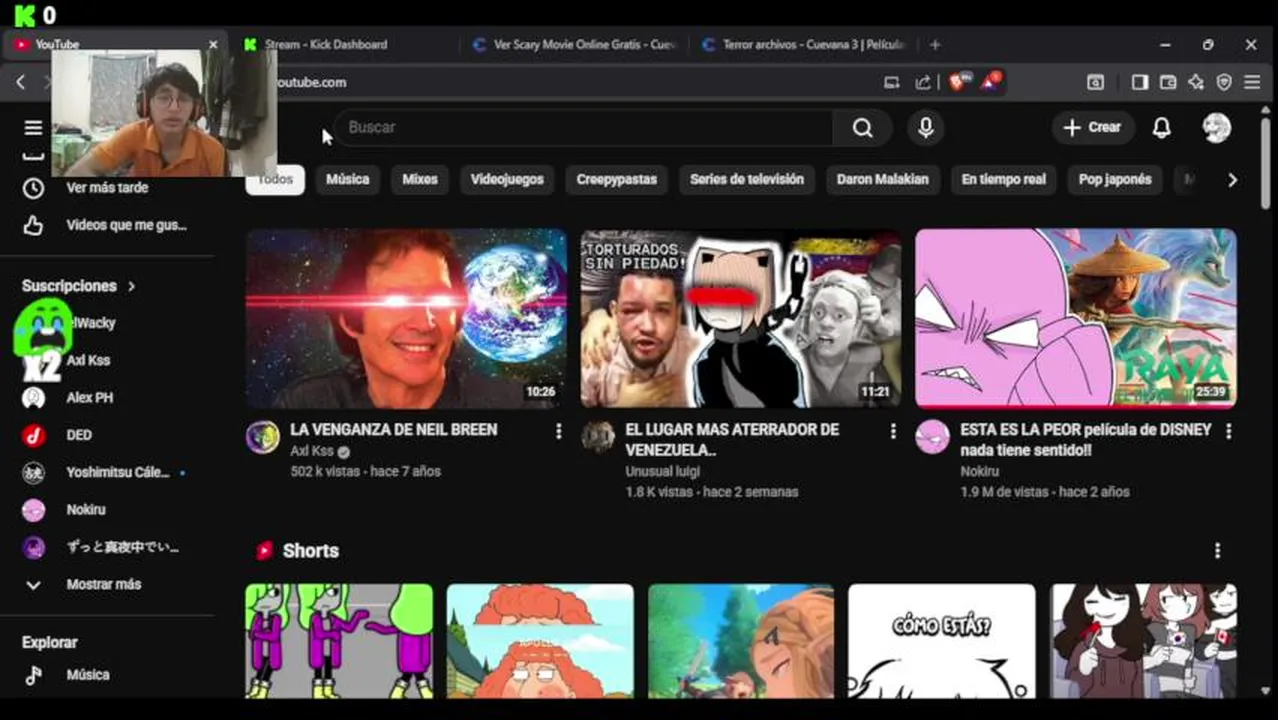Select the Daron Malakian chip

coord(883,179)
